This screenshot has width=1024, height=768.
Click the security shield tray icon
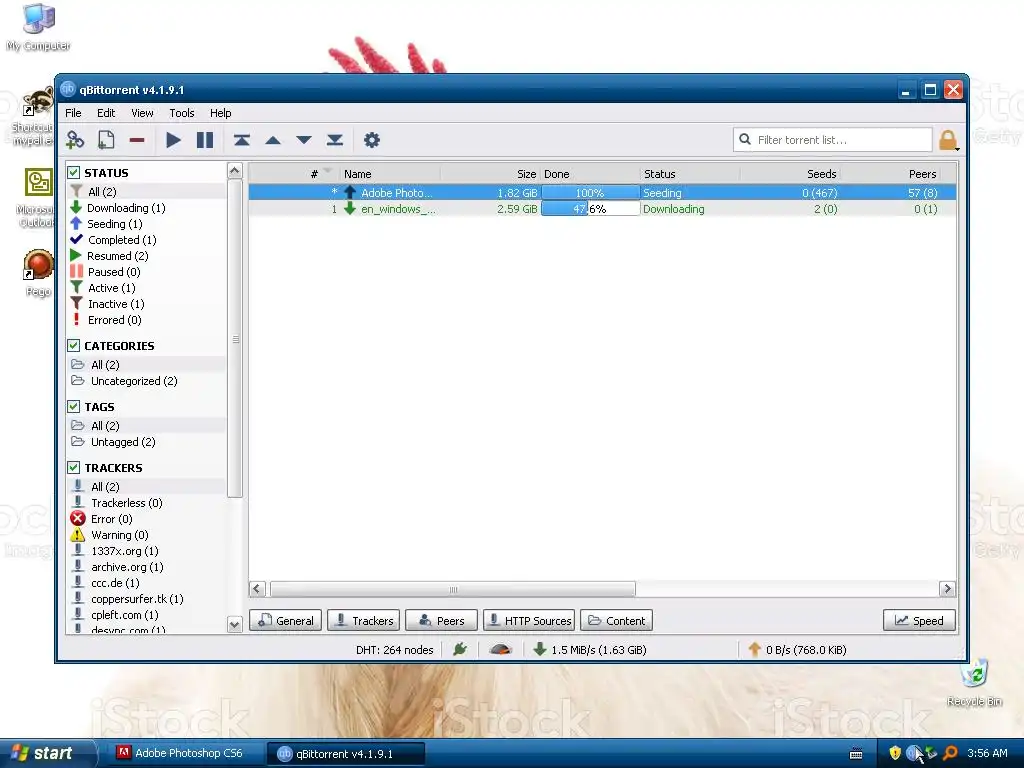[x=895, y=753]
